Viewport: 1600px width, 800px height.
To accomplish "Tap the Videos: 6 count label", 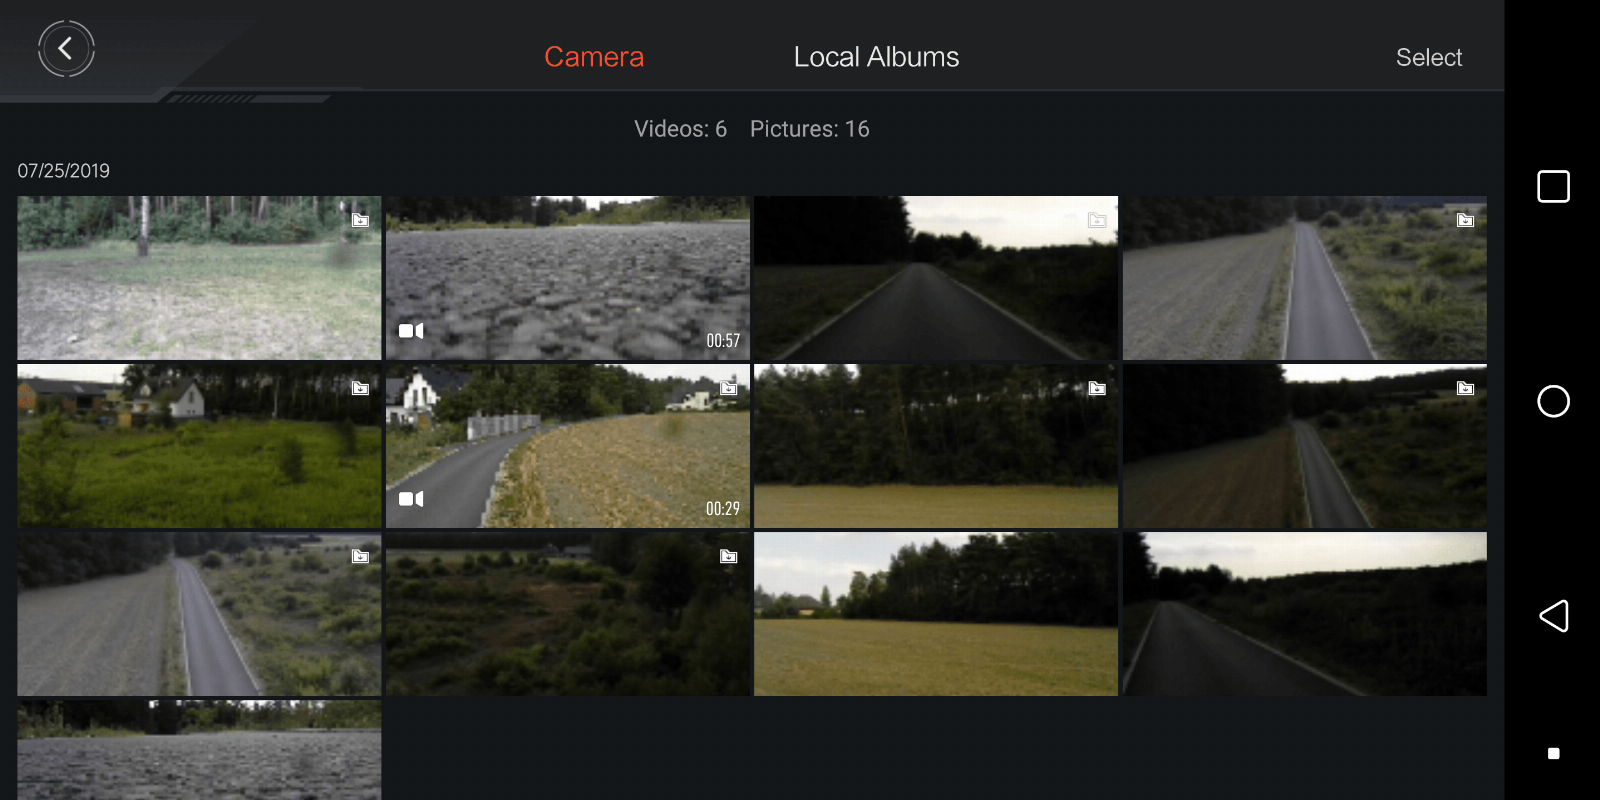I will tap(680, 129).
